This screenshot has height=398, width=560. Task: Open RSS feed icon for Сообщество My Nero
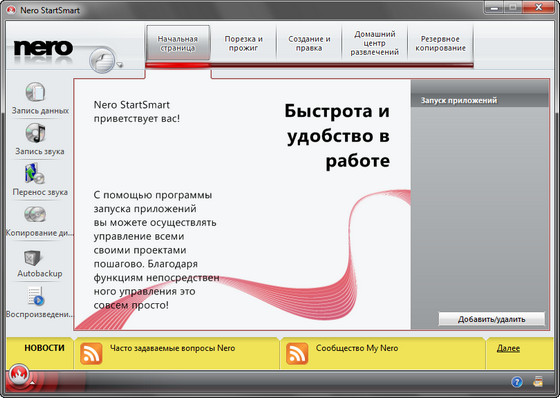297,354
